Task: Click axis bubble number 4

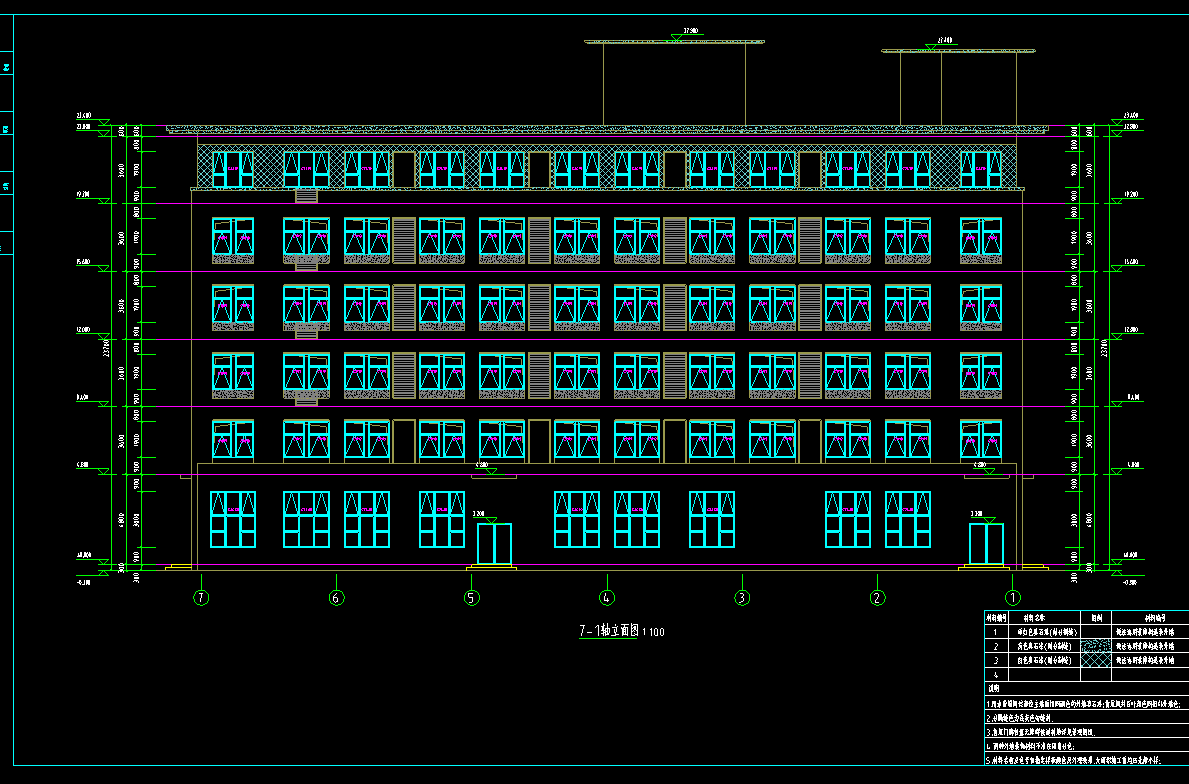Action: tap(607, 598)
